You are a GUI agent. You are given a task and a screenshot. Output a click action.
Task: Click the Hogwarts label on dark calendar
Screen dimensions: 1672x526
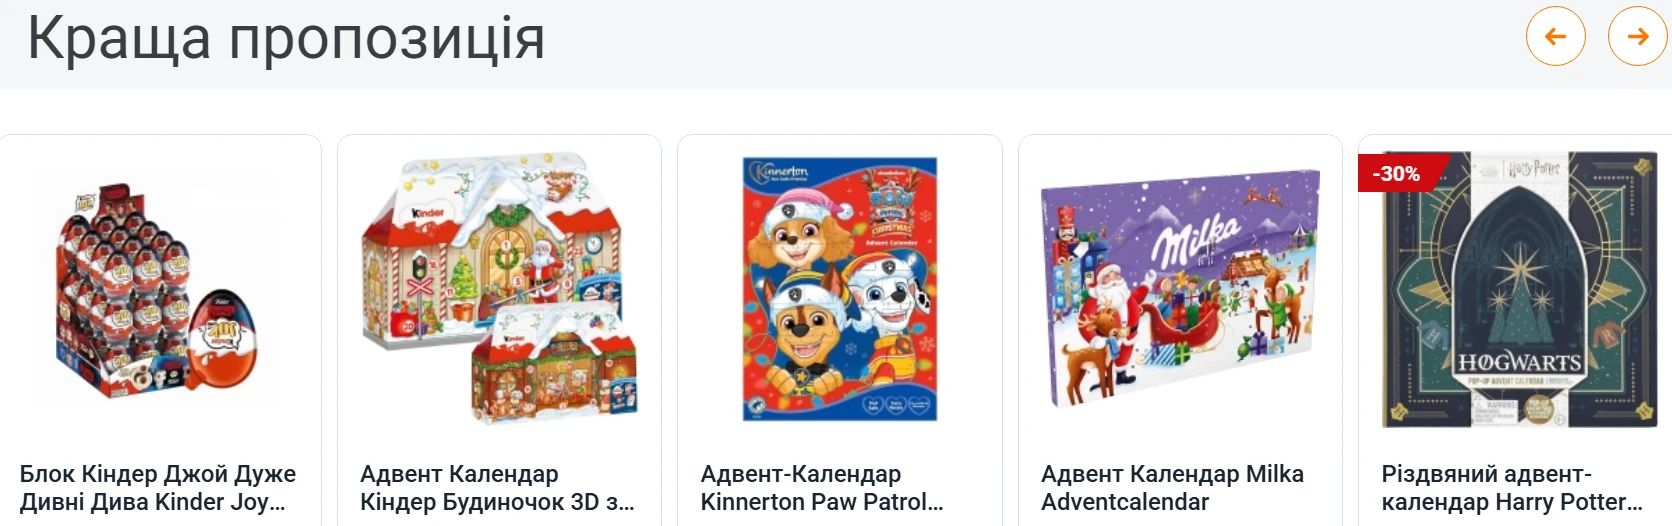pos(1518,362)
